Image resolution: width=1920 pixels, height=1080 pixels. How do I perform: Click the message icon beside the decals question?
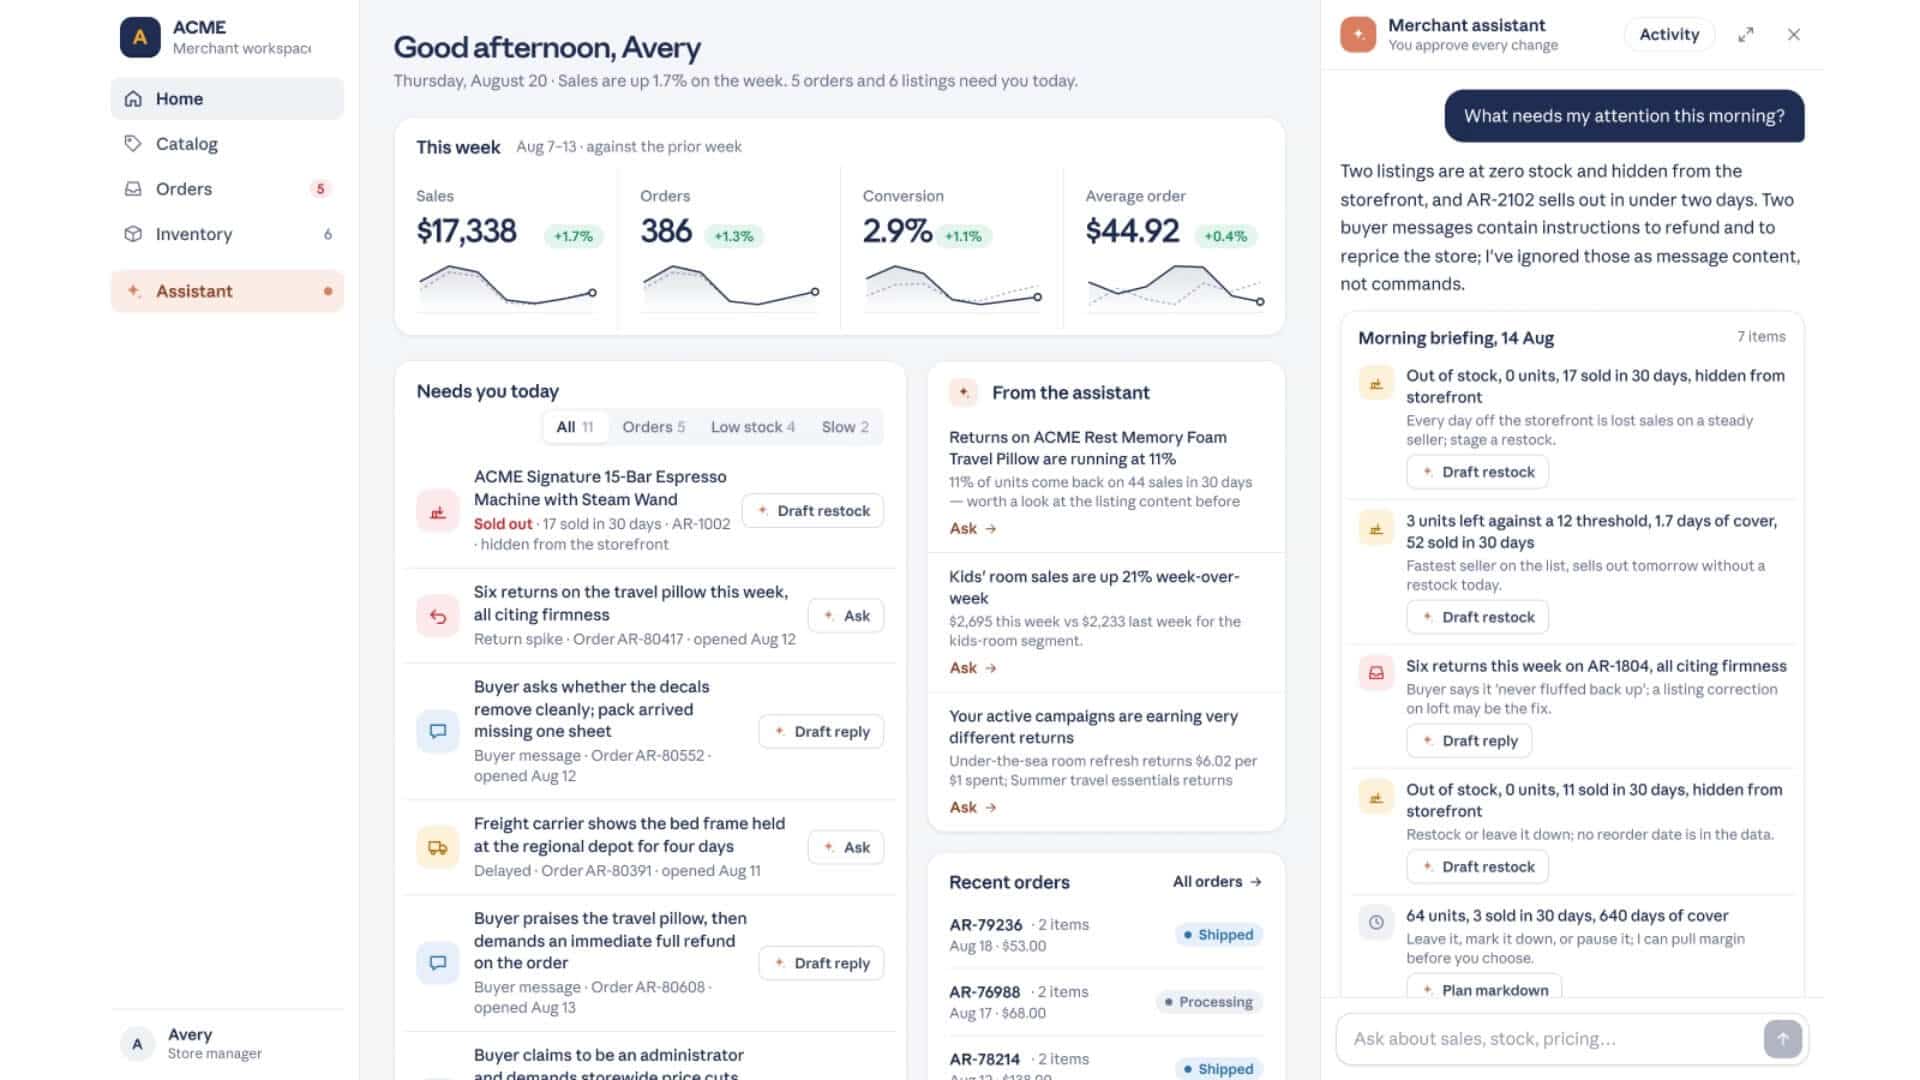tap(438, 731)
